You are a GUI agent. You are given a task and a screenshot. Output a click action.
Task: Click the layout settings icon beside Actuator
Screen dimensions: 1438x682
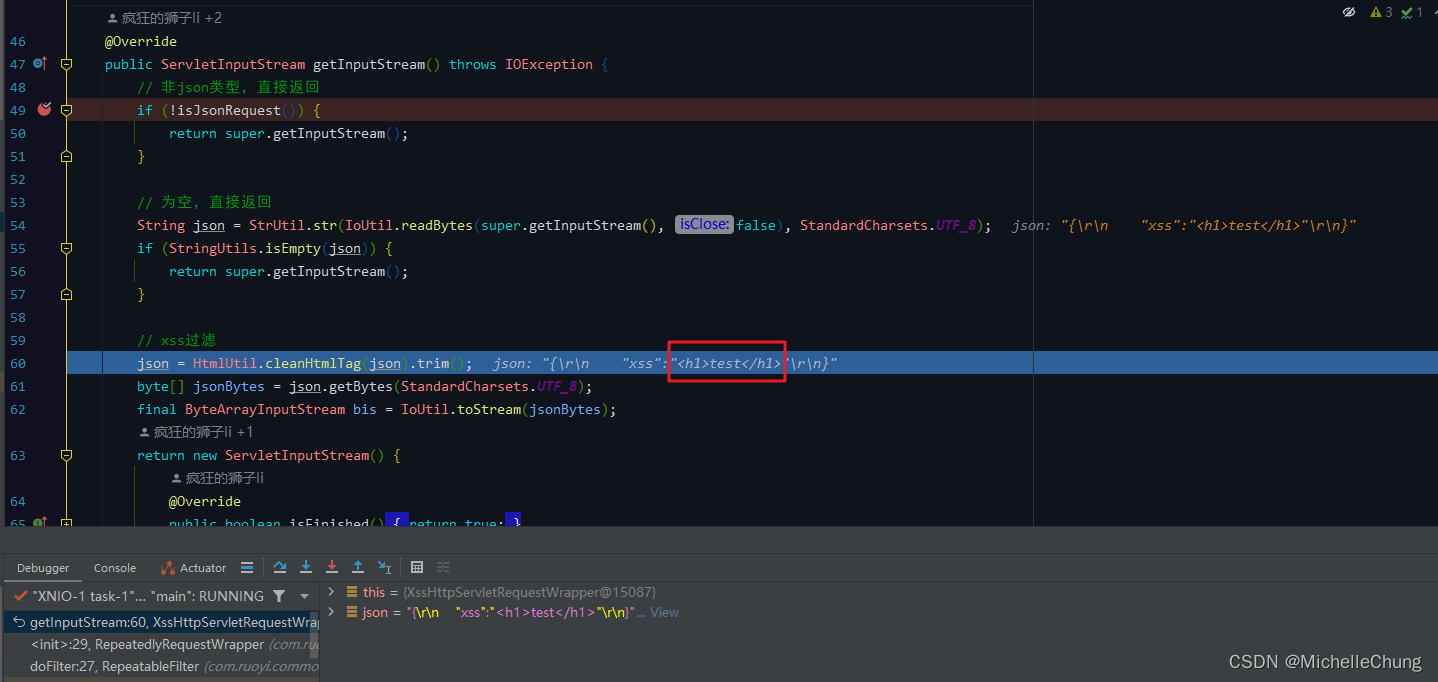pos(247,567)
